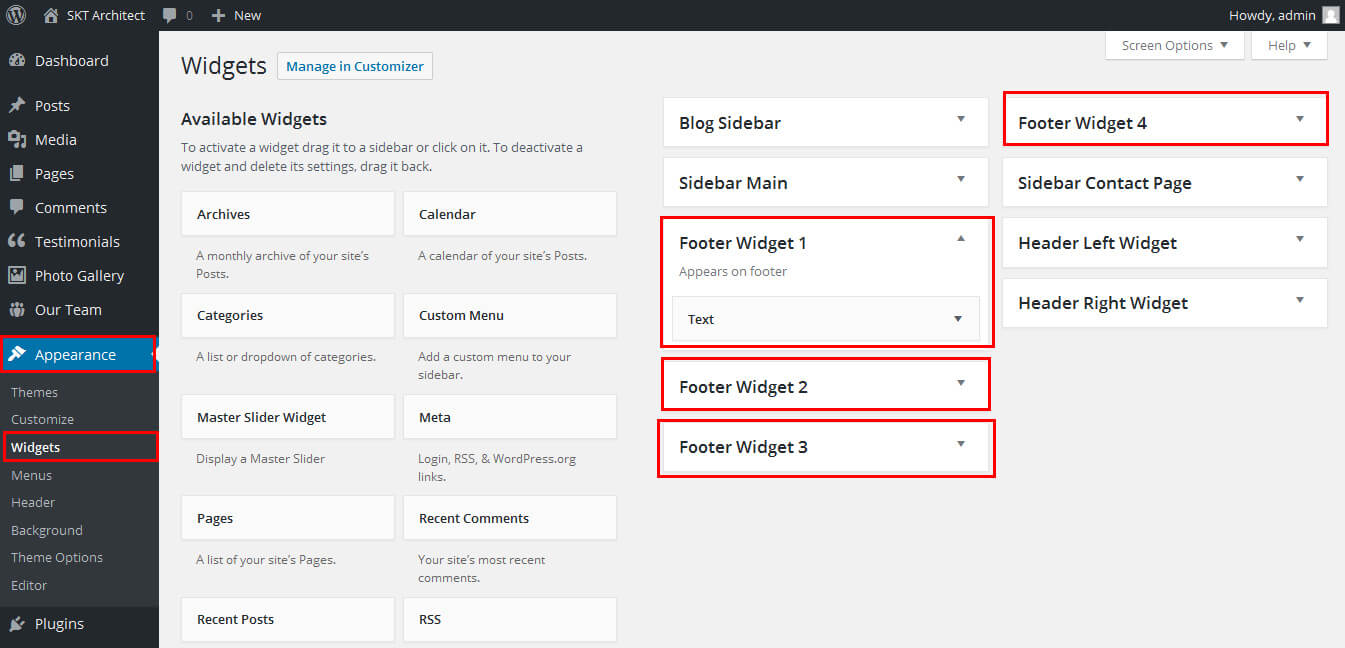Click the Dashboard gauge icon
The height and width of the screenshot is (648, 1345).
pyautogui.click(x=17, y=61)
